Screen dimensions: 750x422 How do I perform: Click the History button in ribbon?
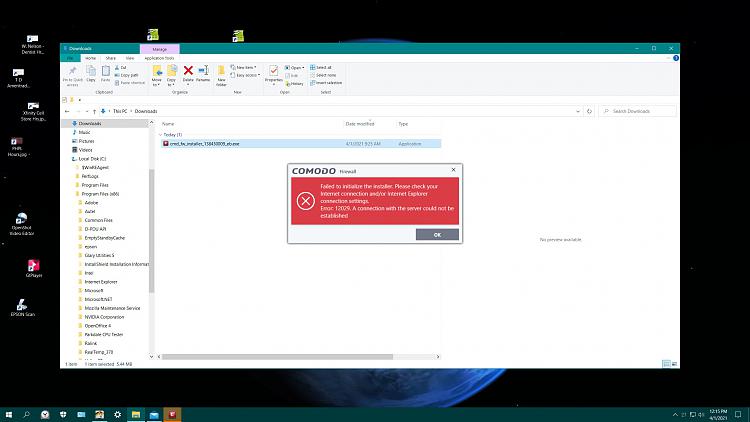(295, 83)
